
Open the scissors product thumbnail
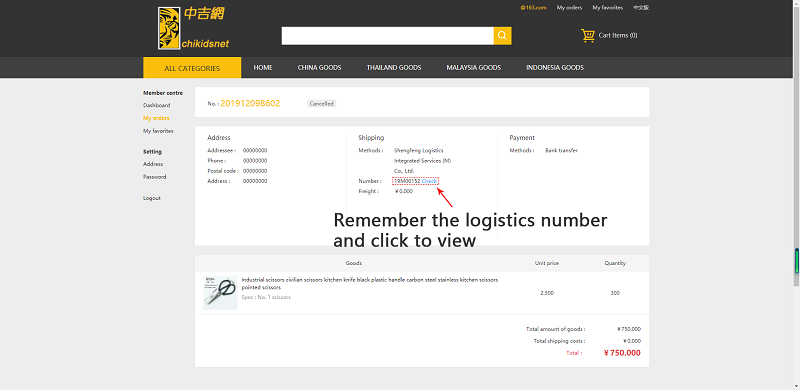pos(220,292)
